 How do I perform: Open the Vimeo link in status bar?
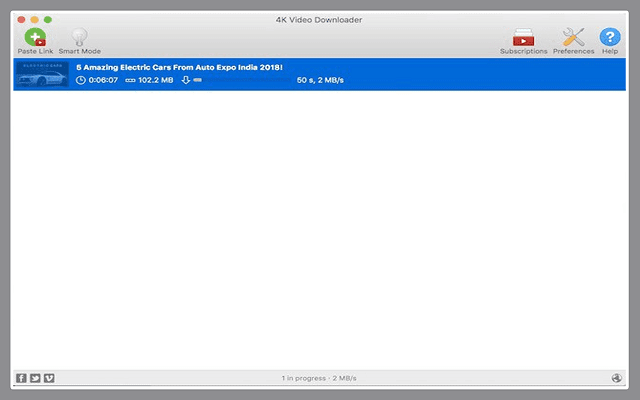coord(48,378)
